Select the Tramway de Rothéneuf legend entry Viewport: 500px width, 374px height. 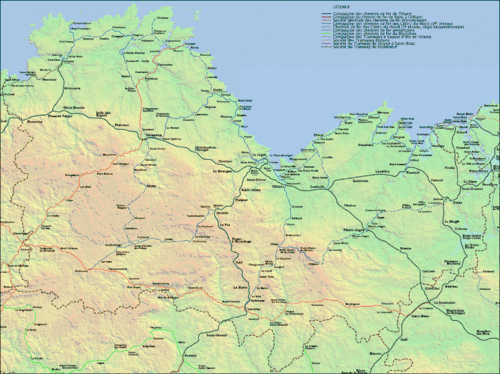365,47
